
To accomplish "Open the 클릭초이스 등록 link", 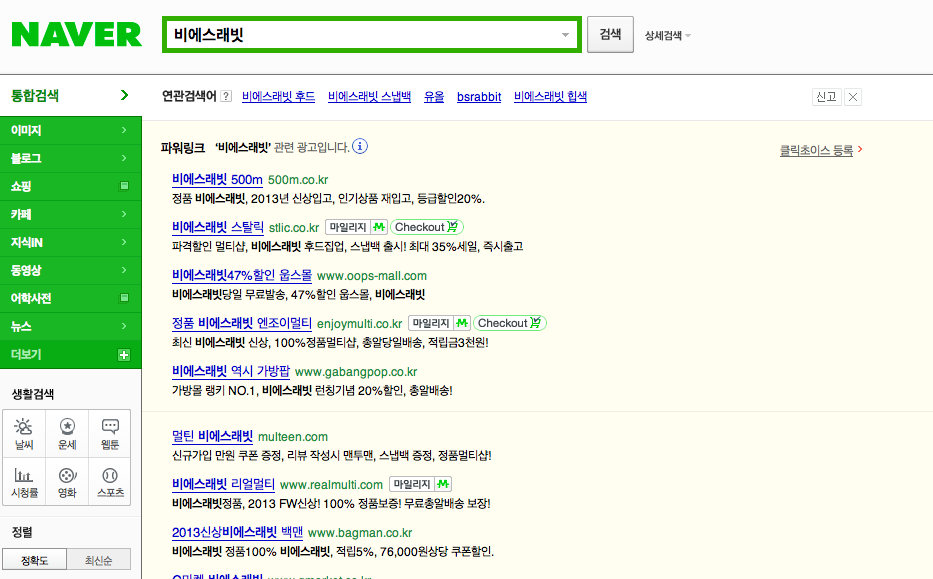I will click(816, 151).
